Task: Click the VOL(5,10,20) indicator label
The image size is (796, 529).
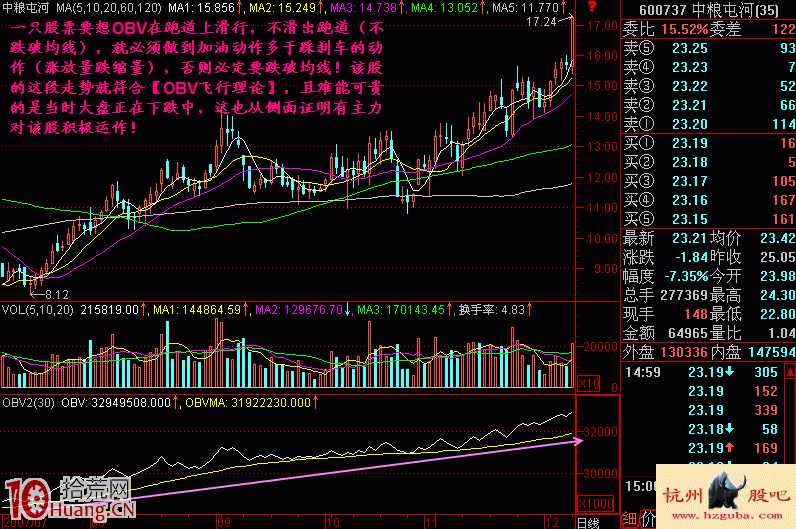Action: (x=38, y=310)
